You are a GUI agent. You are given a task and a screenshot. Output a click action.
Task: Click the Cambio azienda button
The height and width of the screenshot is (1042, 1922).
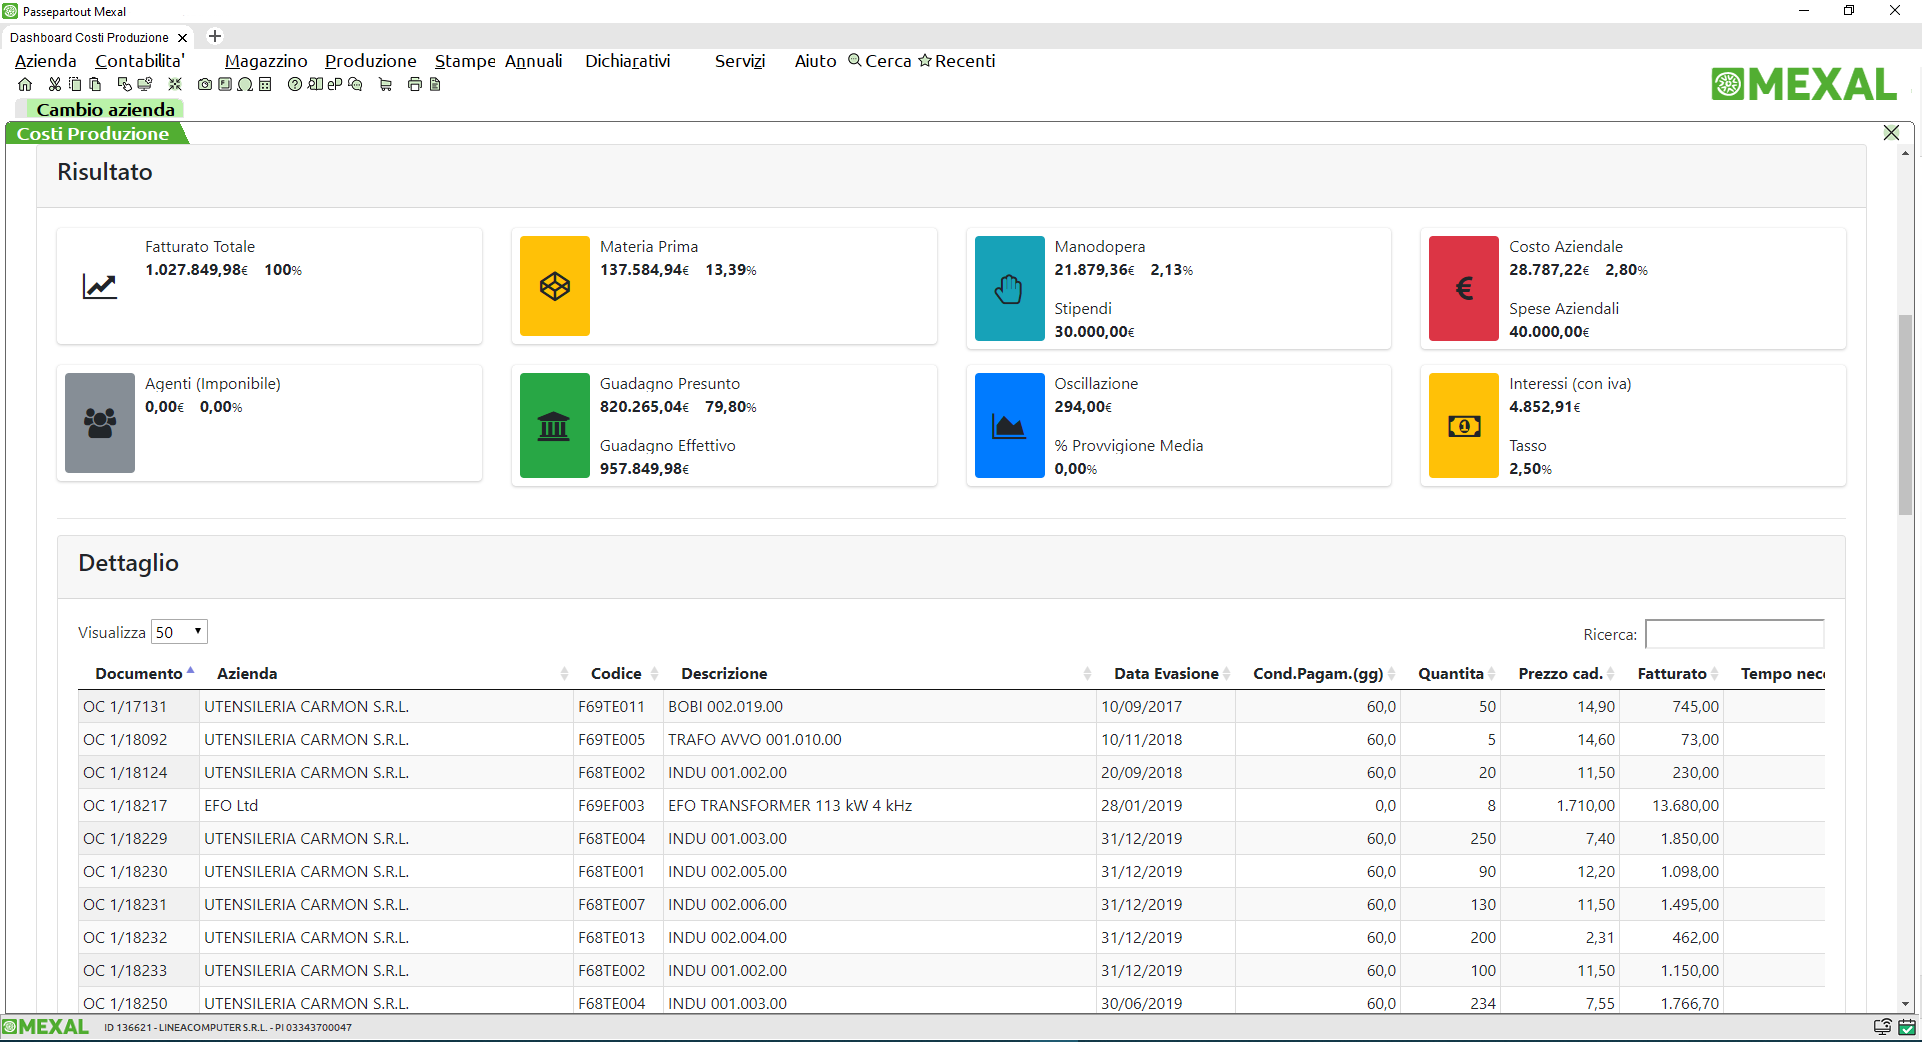[x=105, y=109]
